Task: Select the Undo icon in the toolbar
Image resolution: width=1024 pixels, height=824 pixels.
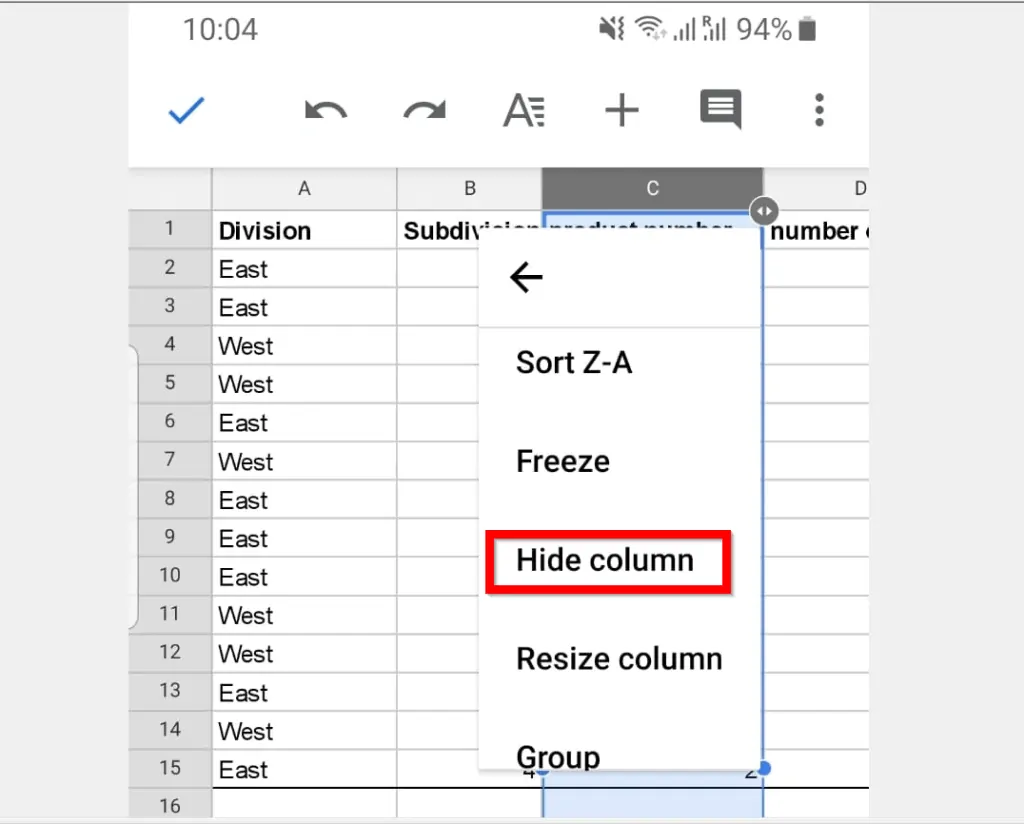Action: (x=324, y=111)
